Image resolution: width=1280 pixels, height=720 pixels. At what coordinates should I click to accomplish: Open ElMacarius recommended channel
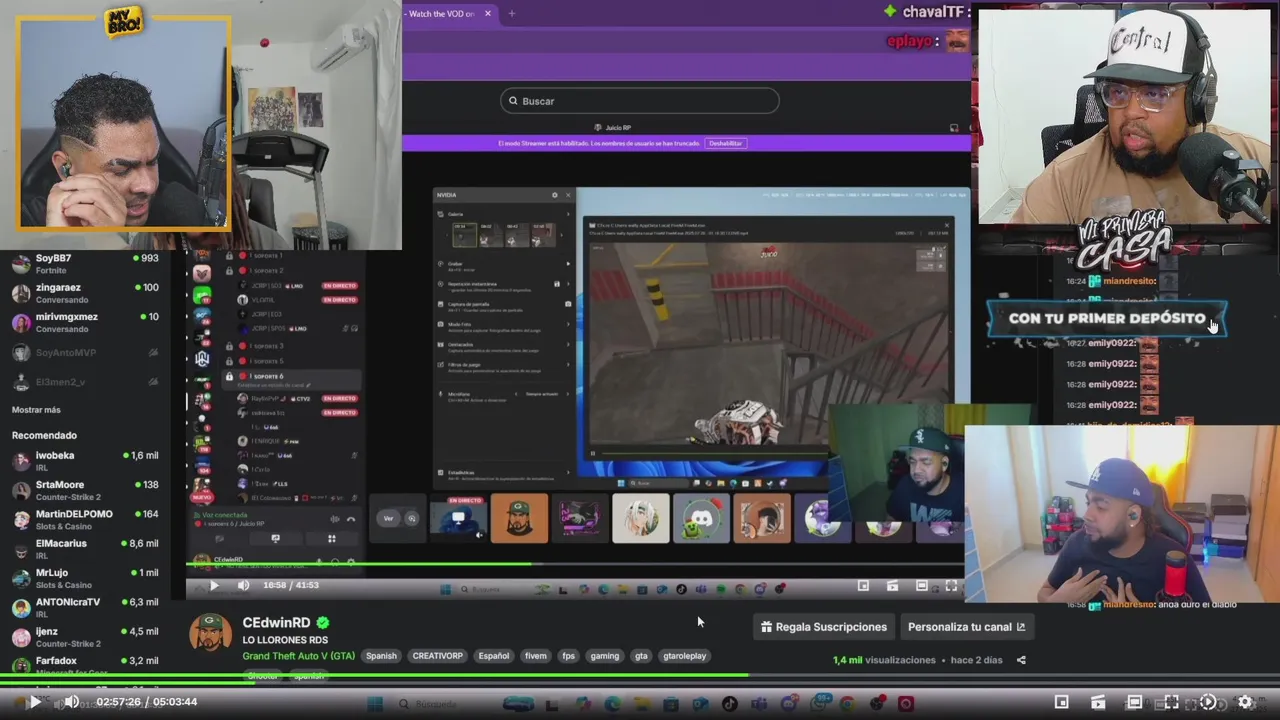pyautogui.click(x=85, y=549)
